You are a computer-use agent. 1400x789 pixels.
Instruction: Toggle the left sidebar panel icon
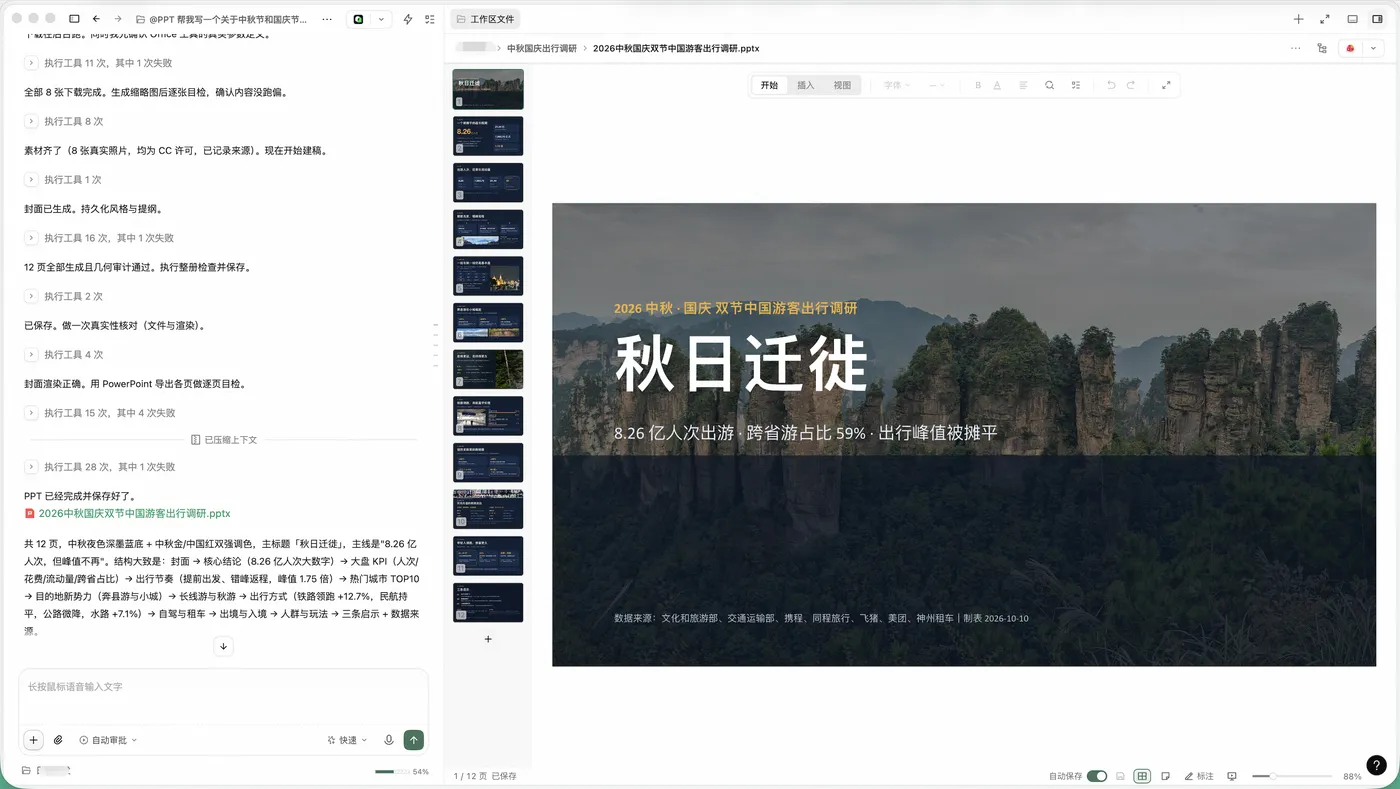point(74,19)
